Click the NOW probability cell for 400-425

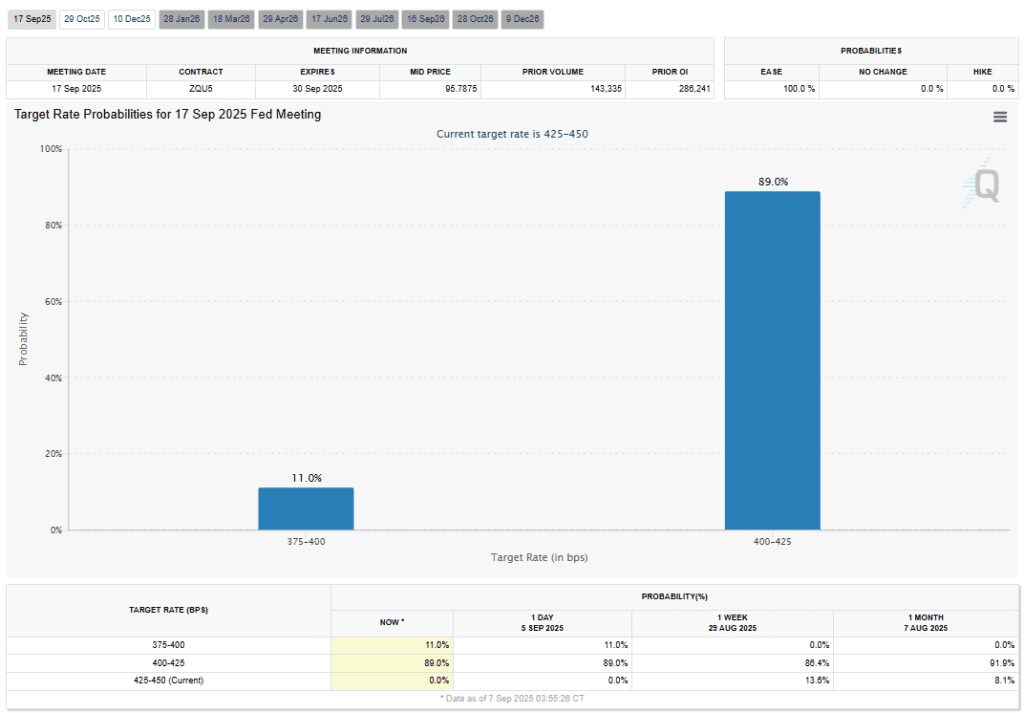[392, 663]
